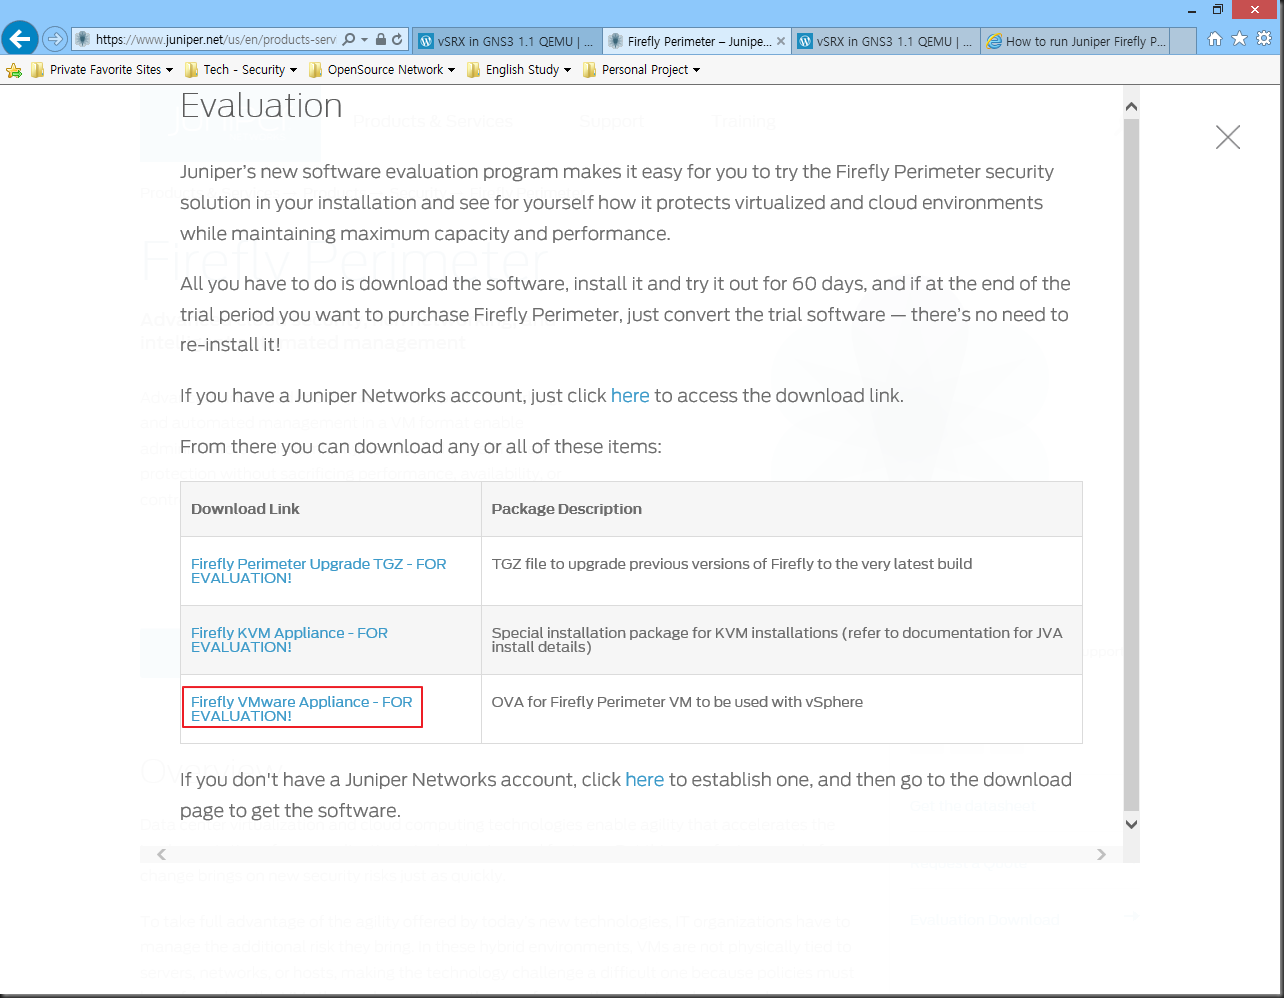Click the 'TGZ file to upgrade previous versions' description
This screenshot has height=998, width=1284.
click(732, 564)
